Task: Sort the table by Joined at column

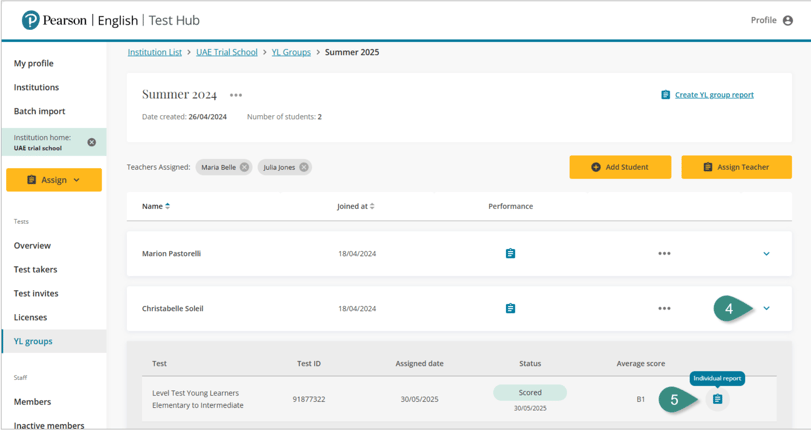Action: [x=356, y=206]
